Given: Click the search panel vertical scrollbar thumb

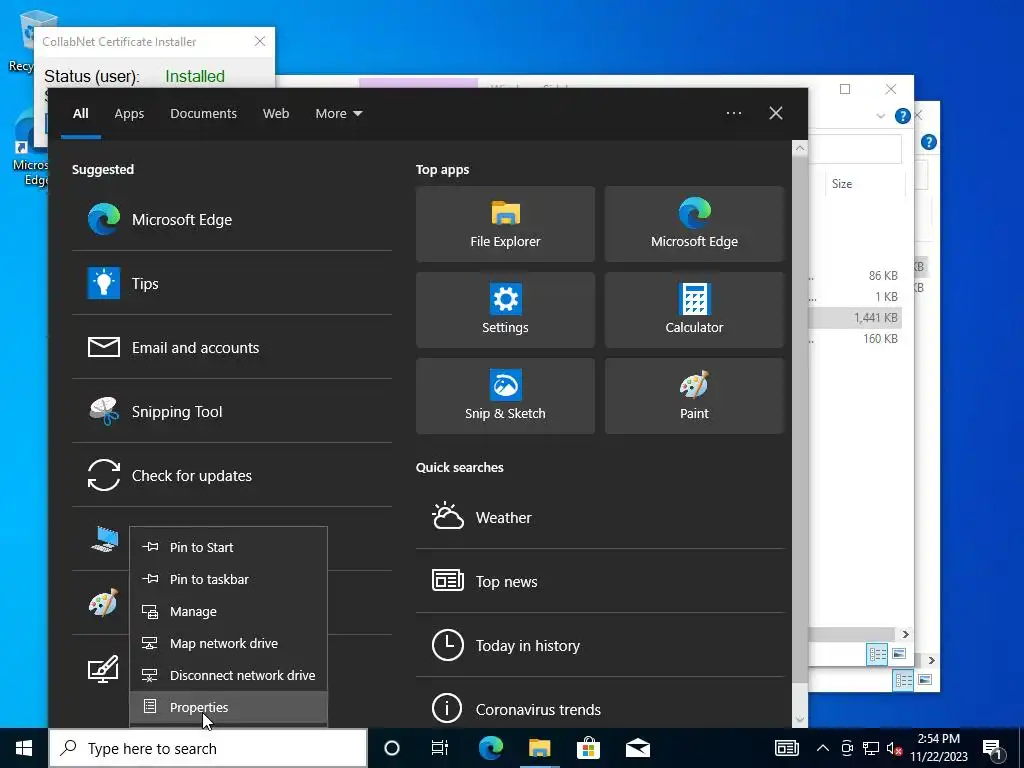Looking at the screenshot, I should pyautogui.click(x=799, y=418).
